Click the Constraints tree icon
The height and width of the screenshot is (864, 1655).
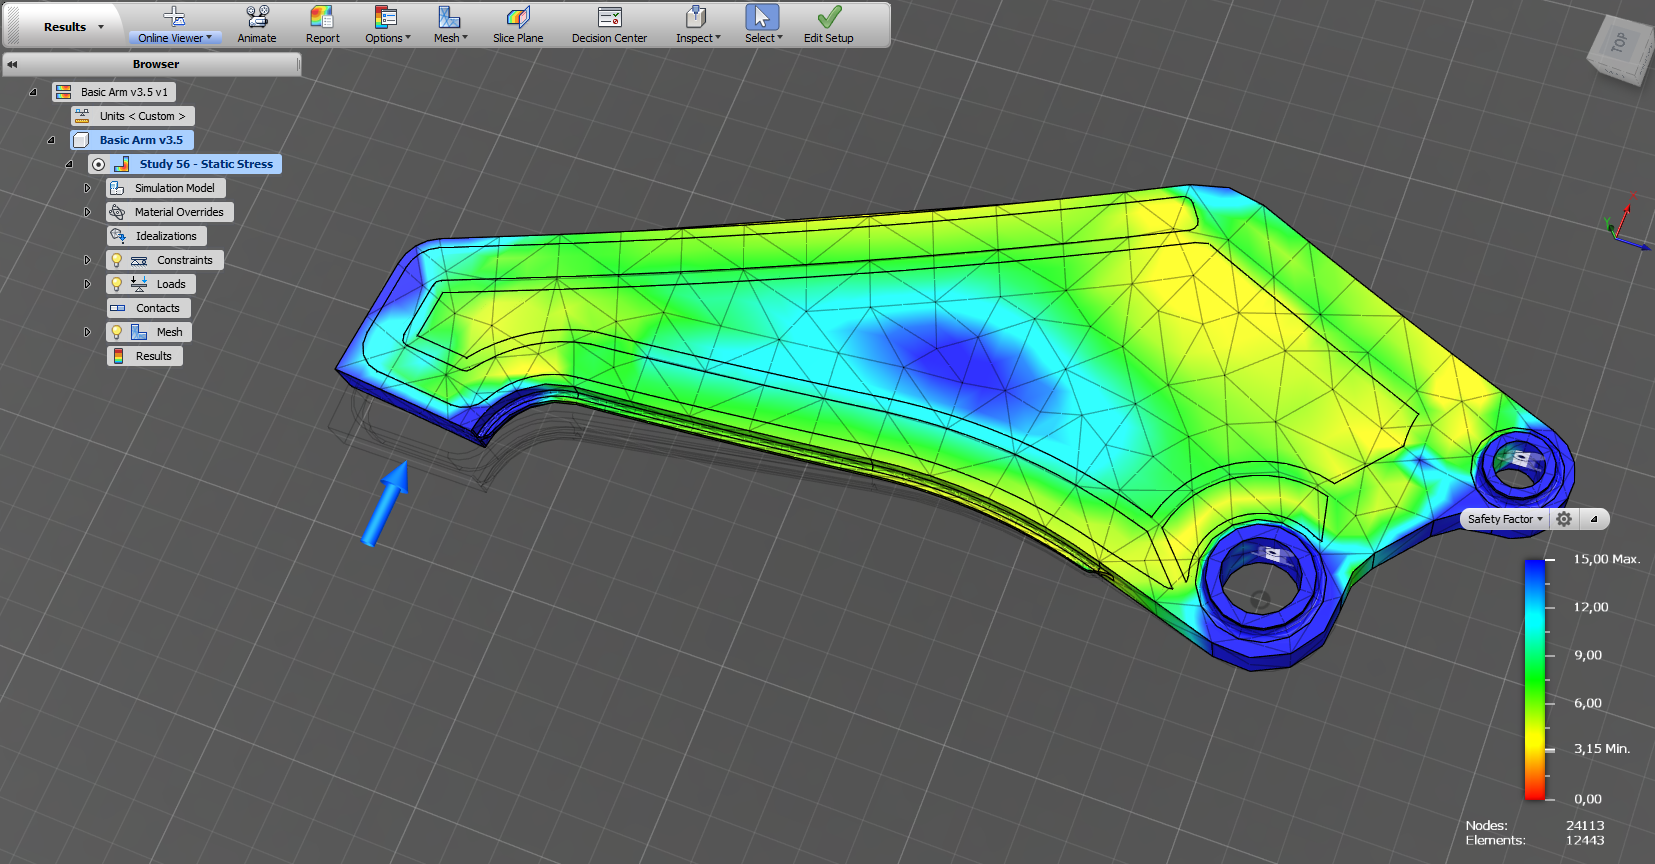139,260
